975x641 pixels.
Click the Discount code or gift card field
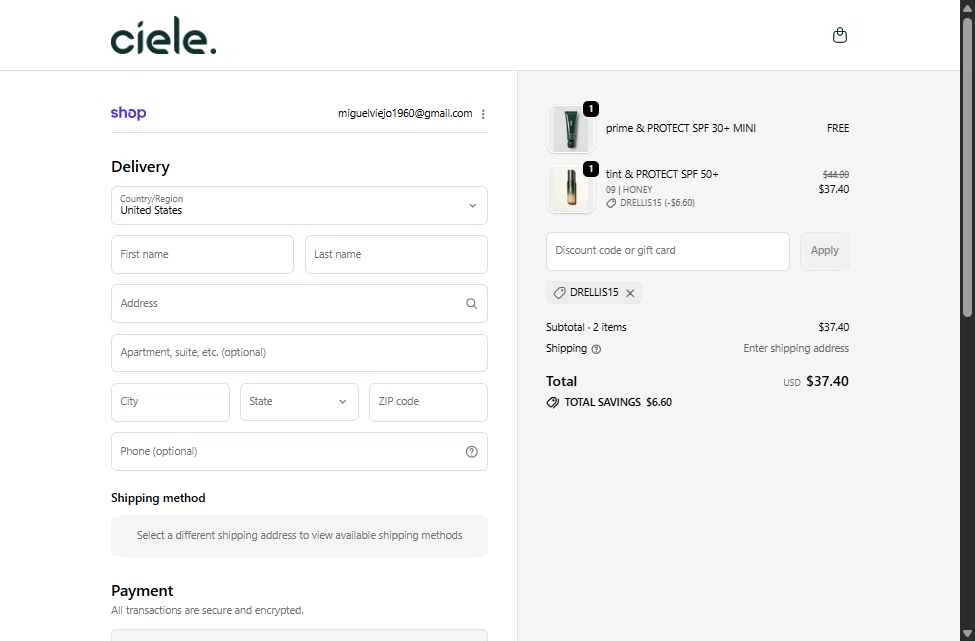coord(668,251)
